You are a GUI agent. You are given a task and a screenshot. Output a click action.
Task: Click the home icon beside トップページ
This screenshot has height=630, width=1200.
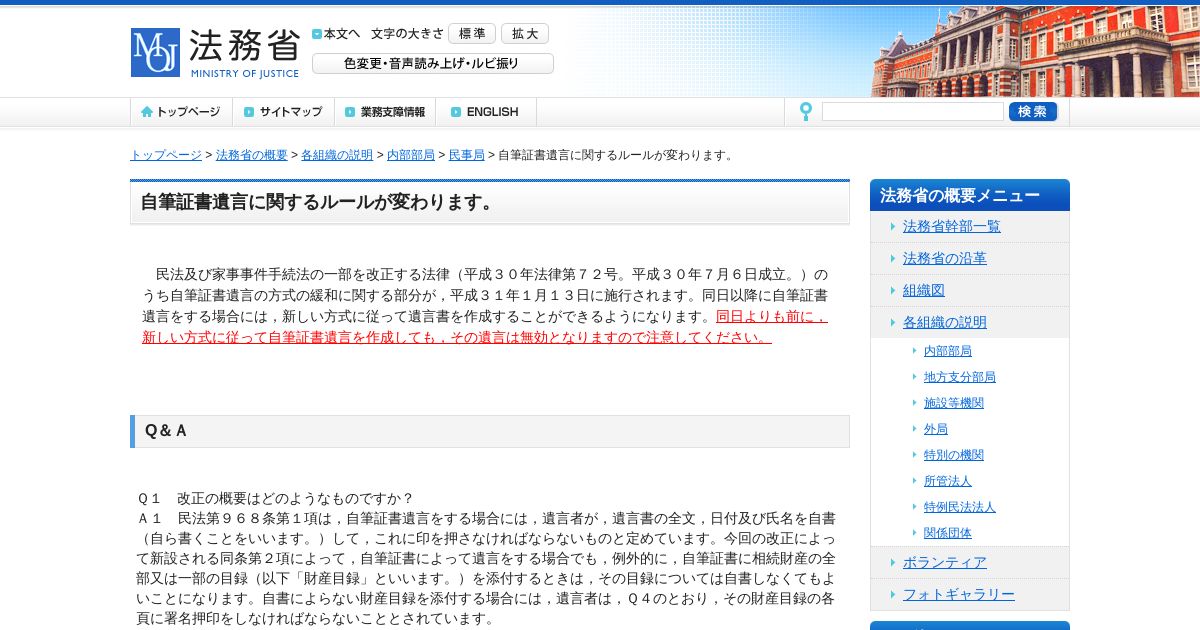147,112
